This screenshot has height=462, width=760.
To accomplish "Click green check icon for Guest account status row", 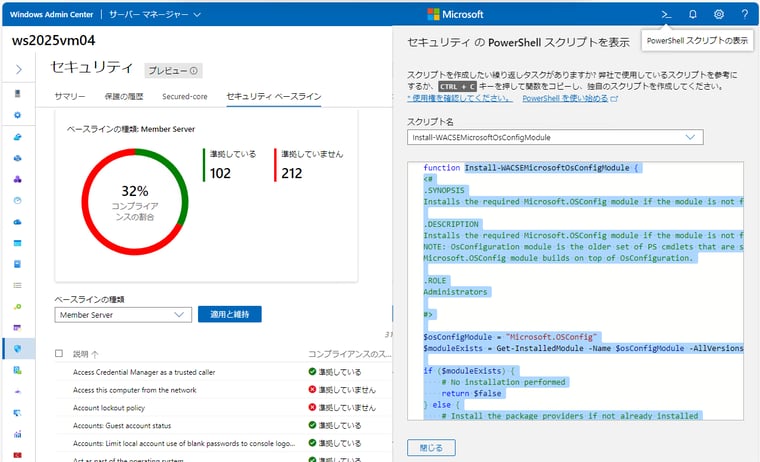I will click(x=312, y=425).
